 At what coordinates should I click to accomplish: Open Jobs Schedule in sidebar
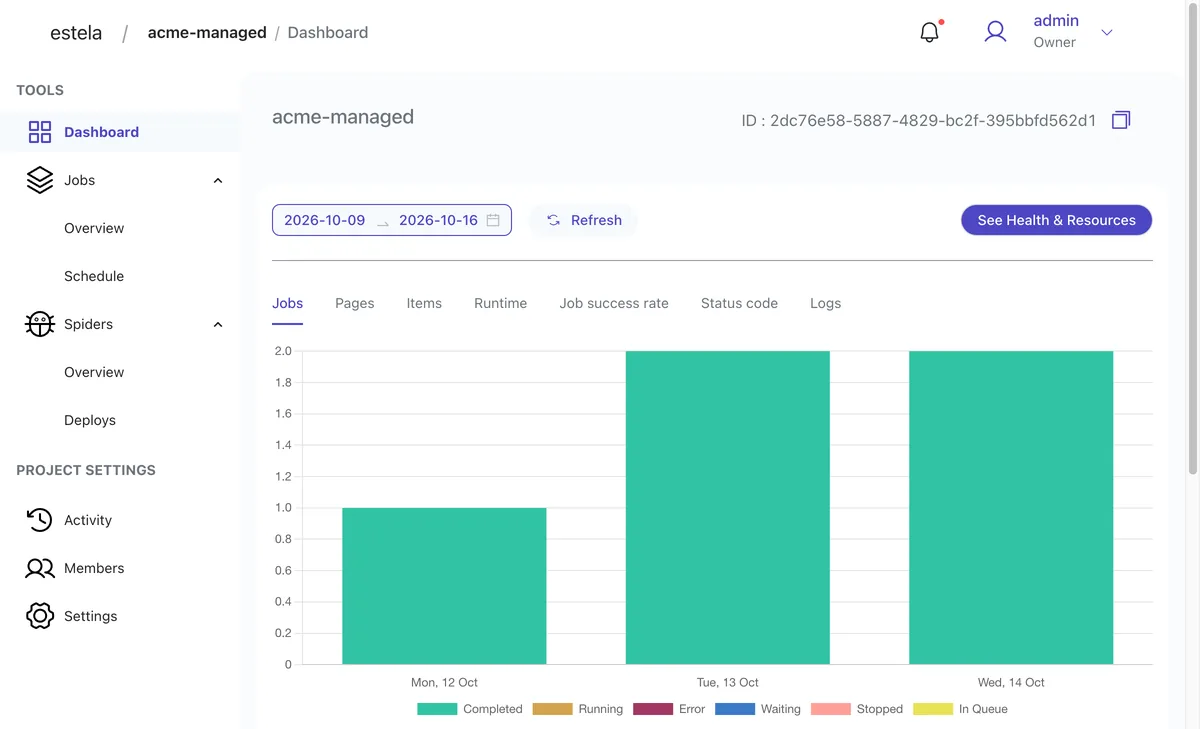coord(94,276)
